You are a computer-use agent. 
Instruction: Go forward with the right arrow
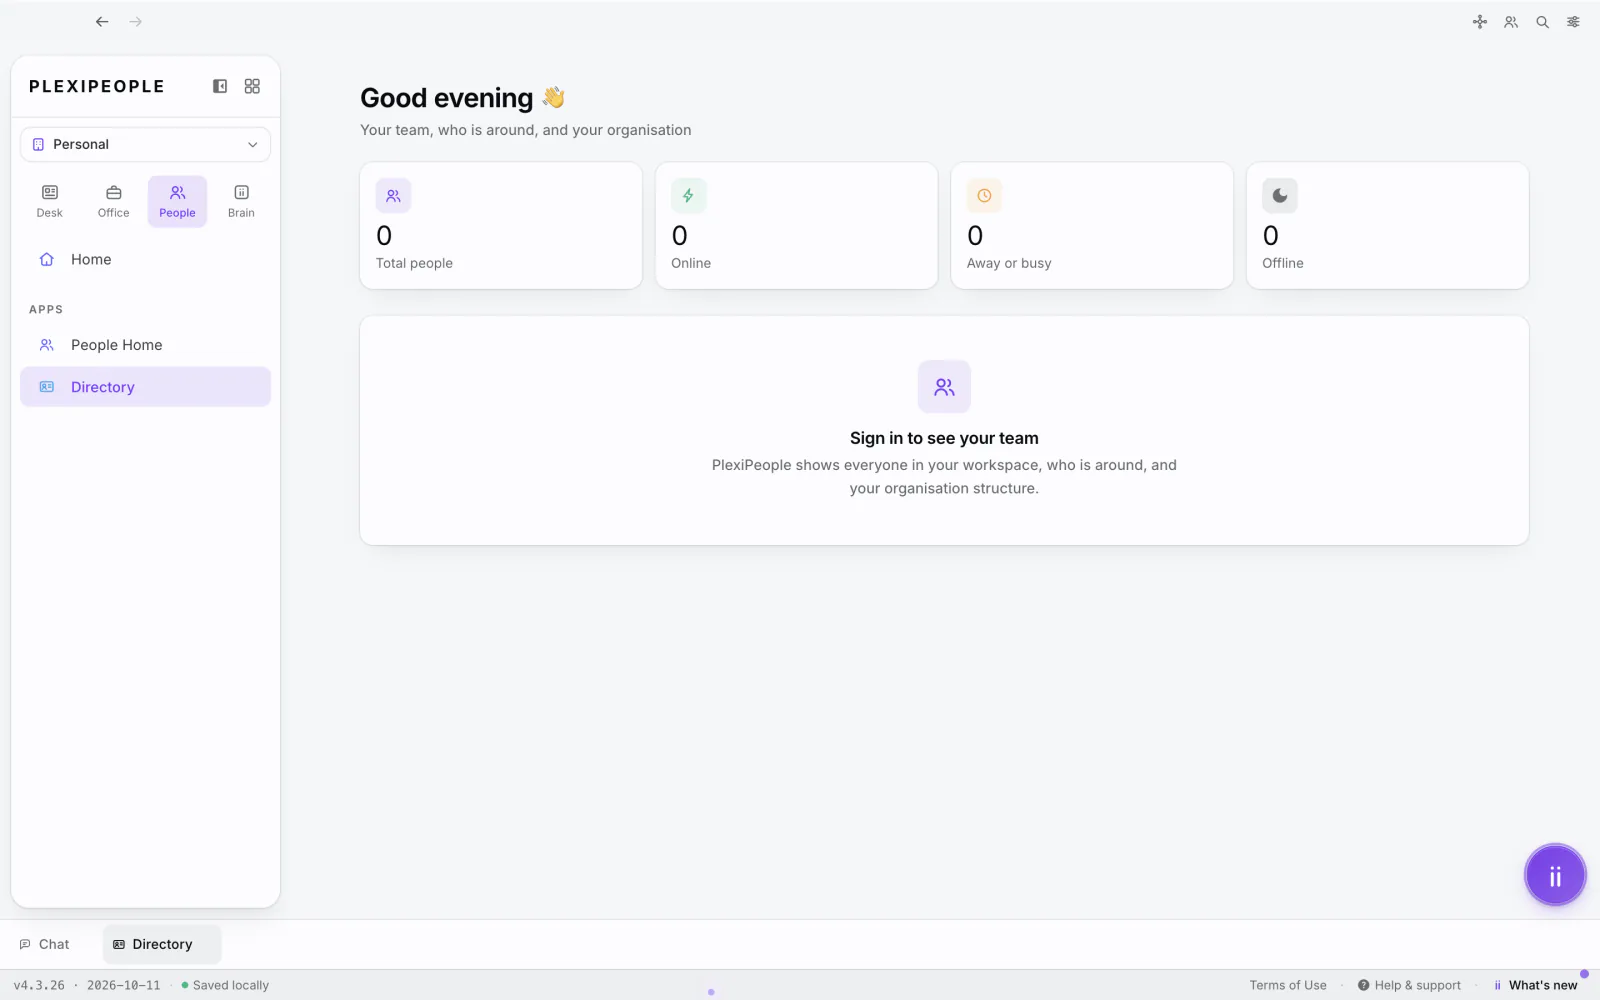click(136, 22)
